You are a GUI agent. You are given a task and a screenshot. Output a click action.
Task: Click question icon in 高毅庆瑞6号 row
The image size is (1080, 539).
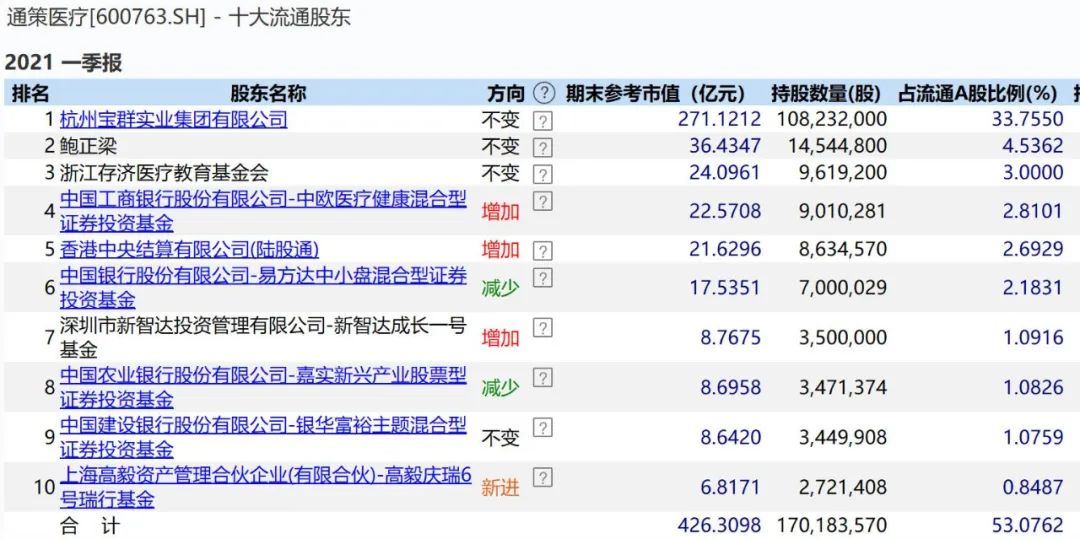coord(543,477)
